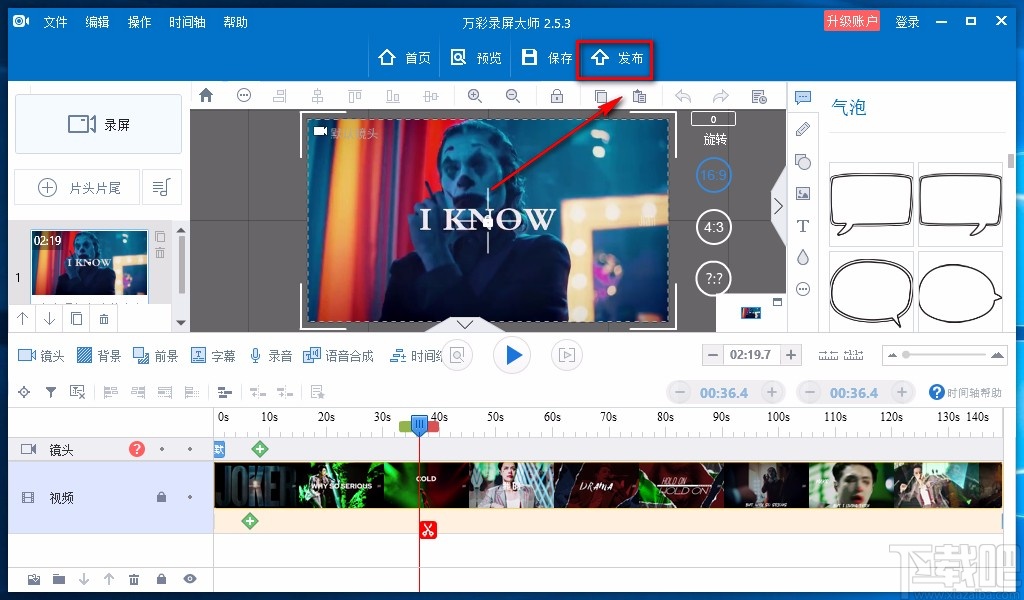Click the folder icon at timeline bottom

coord(59,579)
